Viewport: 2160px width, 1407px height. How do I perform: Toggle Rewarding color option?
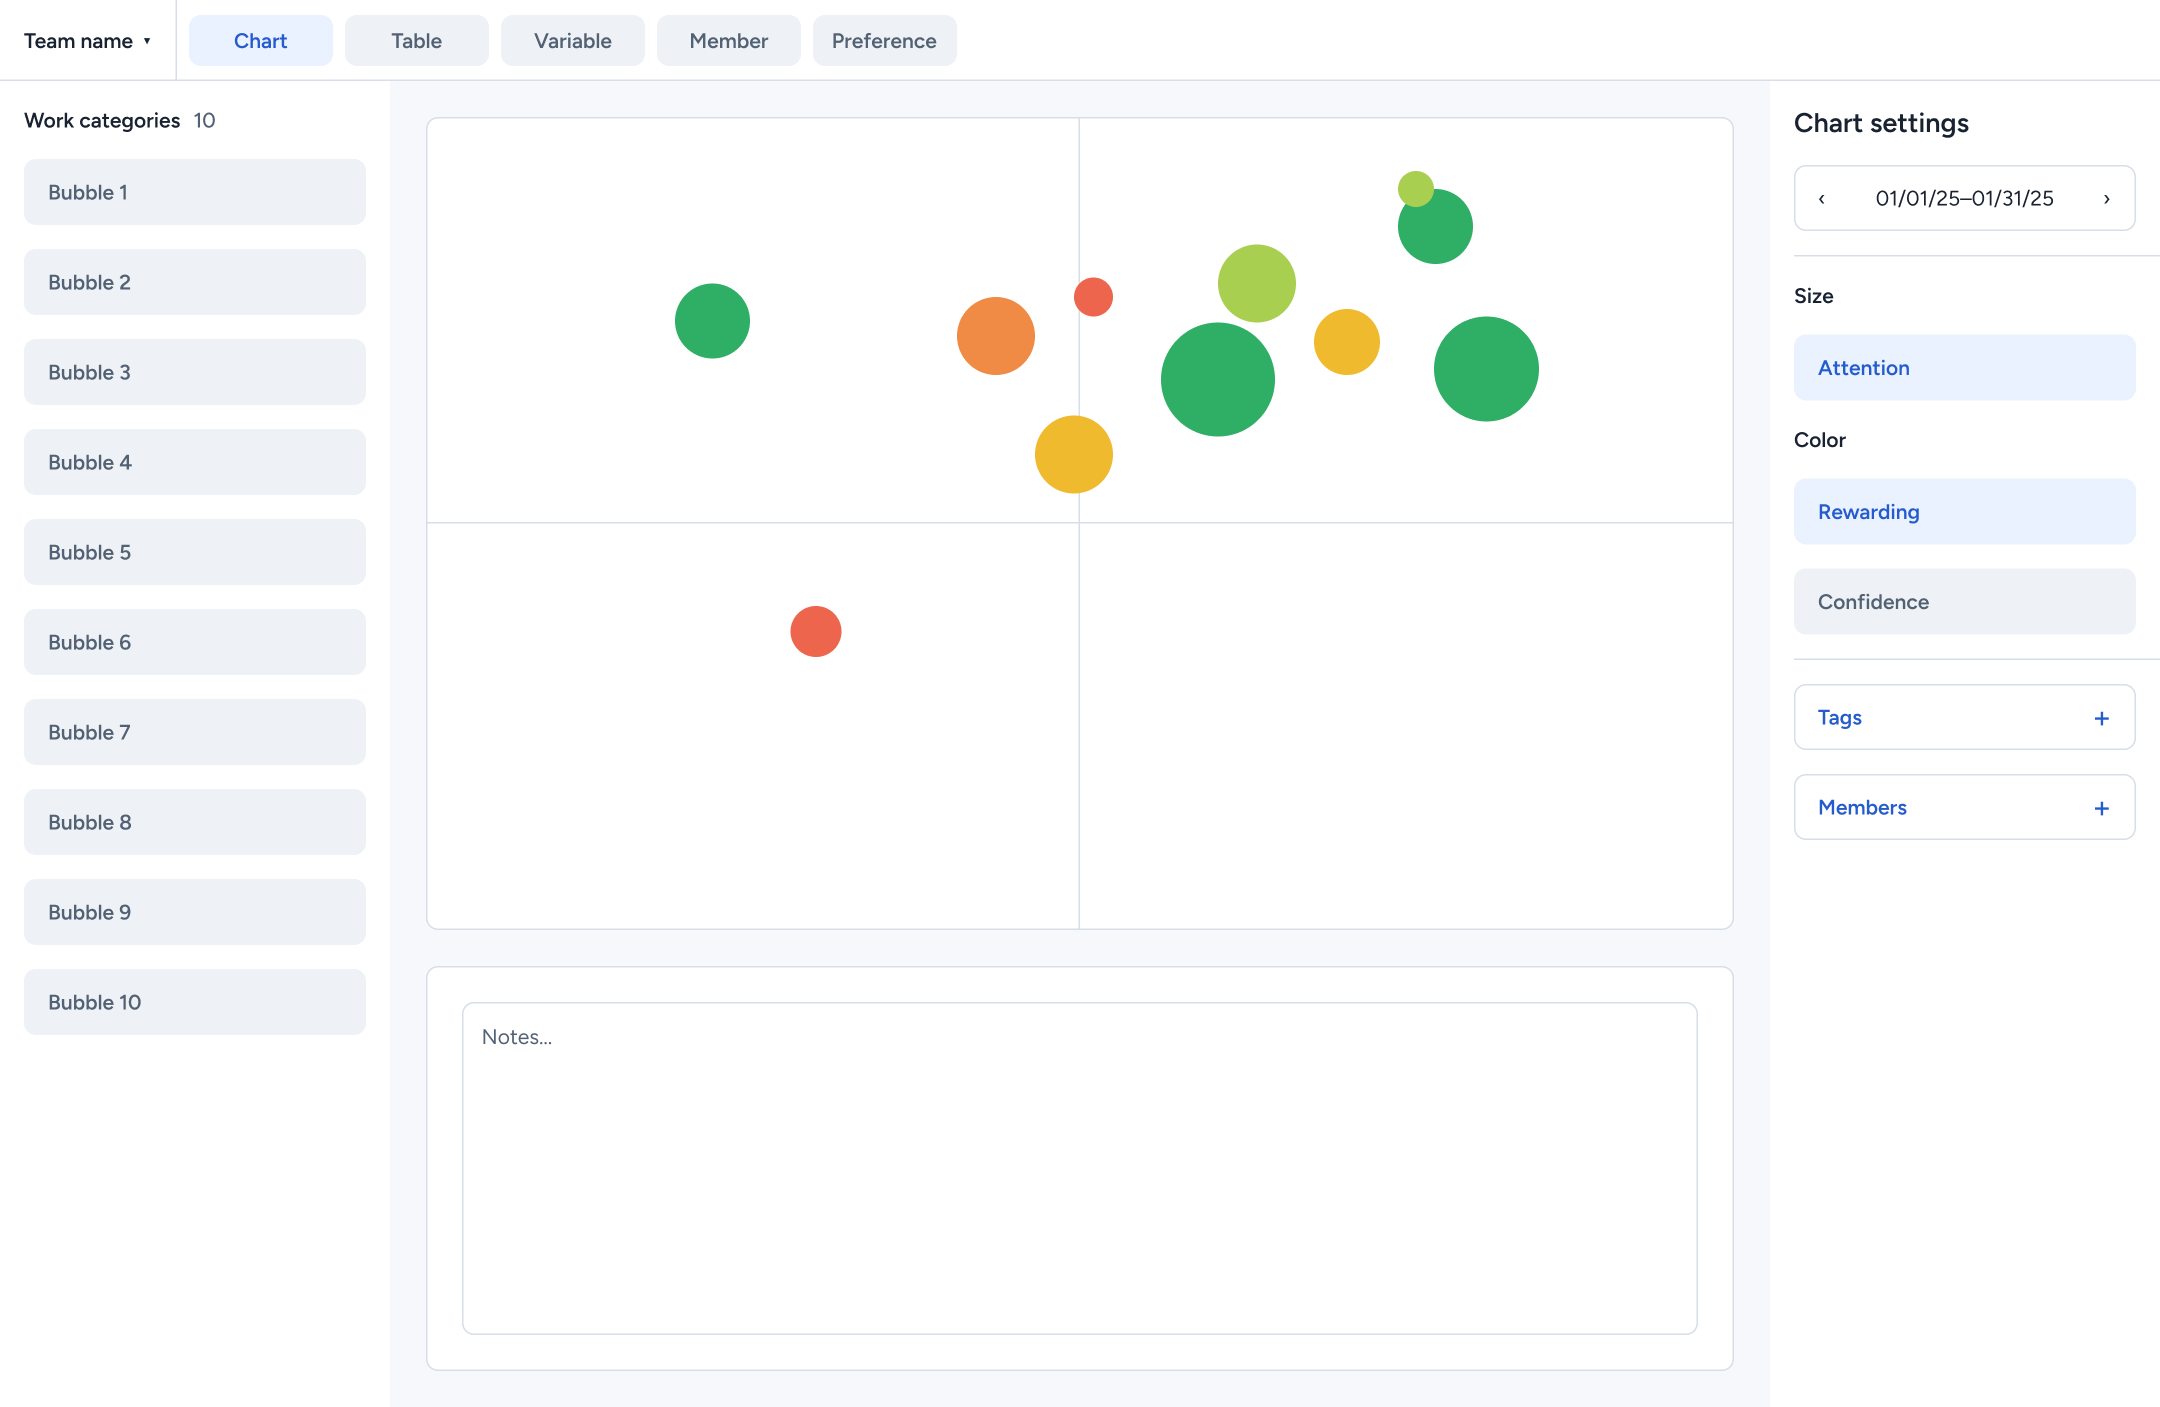[x=1965, y=512]
